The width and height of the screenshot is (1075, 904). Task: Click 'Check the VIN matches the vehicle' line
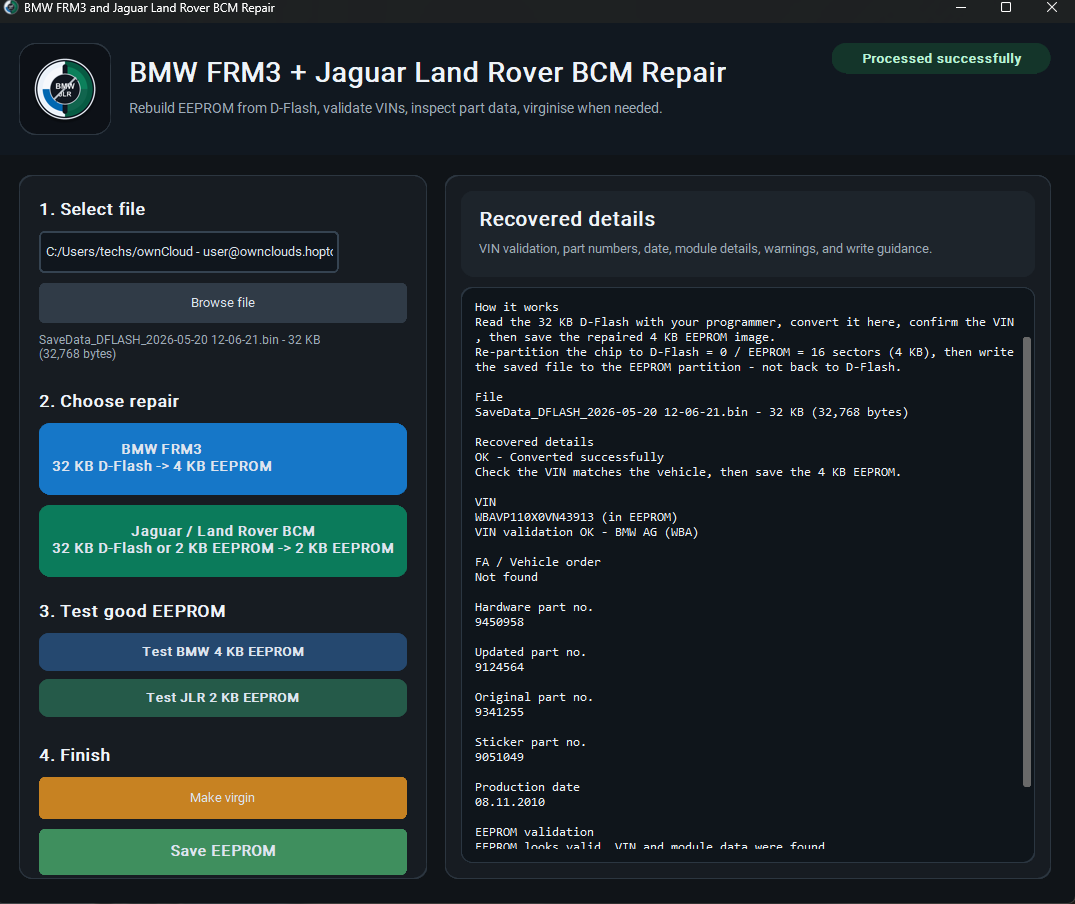coord(688,472)
